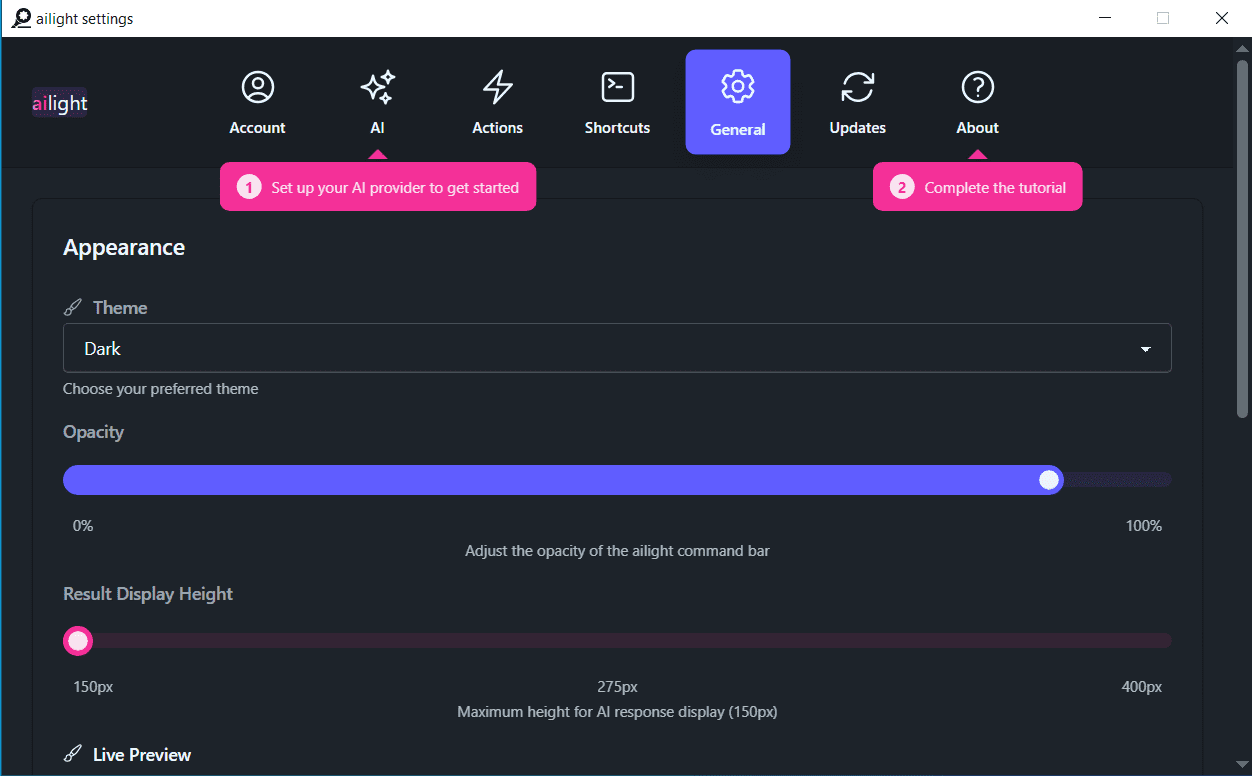Viewport: 1252px width, 776px height.
Task: Click the Opacity slider handle
Action: coord(1049,480)
